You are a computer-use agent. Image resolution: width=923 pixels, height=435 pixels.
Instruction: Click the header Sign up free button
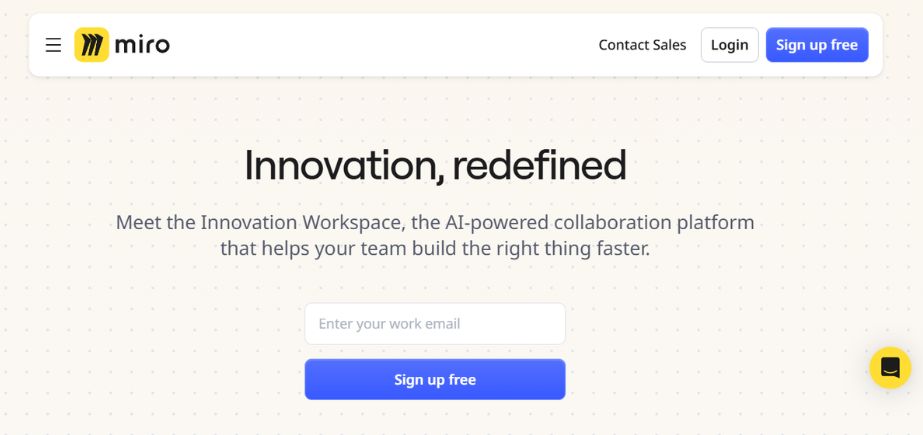(x=816, y=45)
